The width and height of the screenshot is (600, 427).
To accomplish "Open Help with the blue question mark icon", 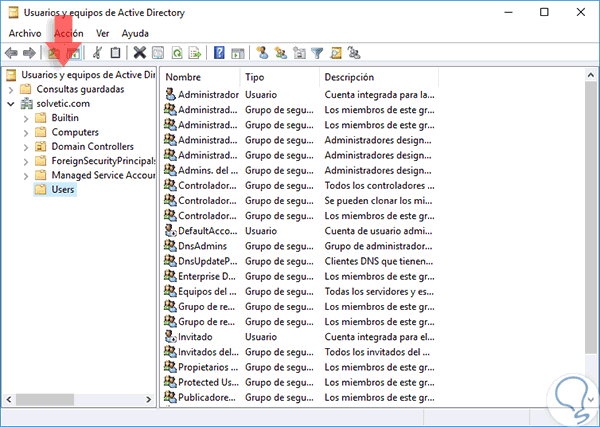I will 219,53.
